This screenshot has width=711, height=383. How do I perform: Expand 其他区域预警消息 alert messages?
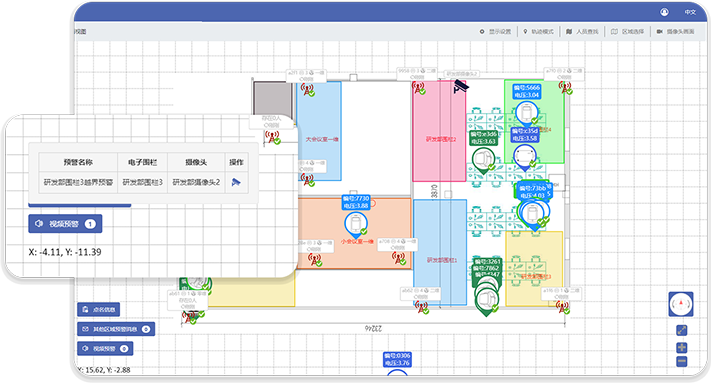coord(116,329)
